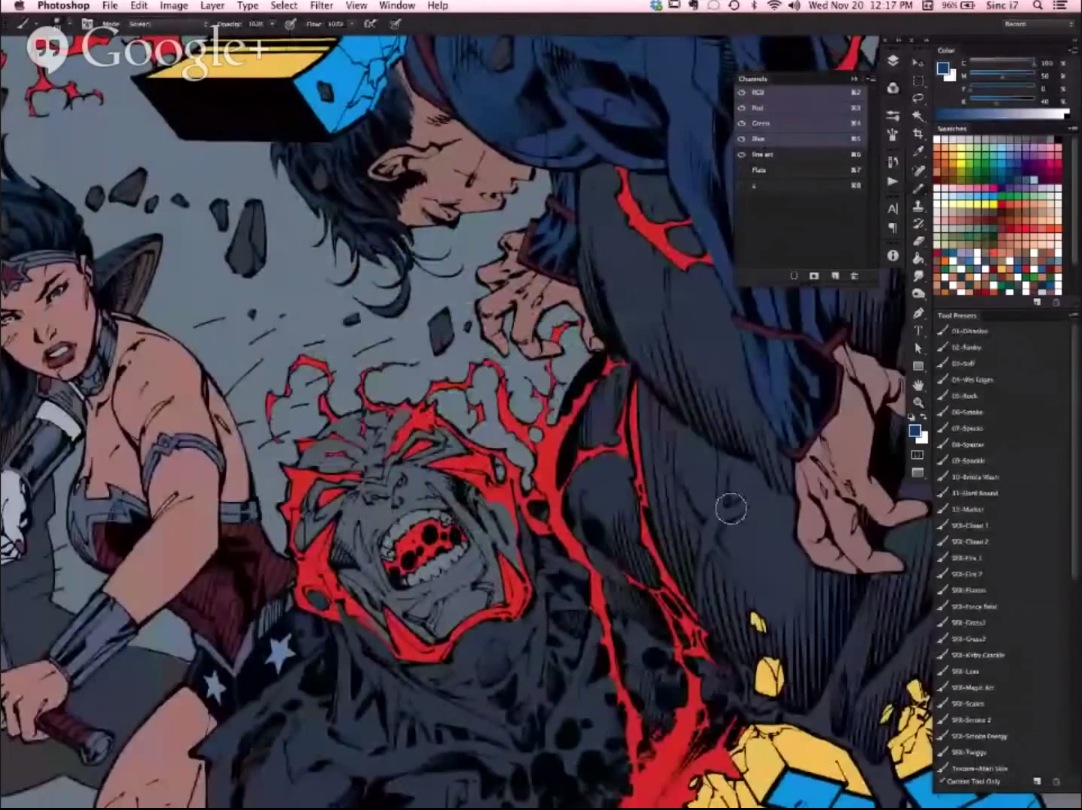
Task: Toggle visibility of Green channel
Action: [x=742, y=124]
